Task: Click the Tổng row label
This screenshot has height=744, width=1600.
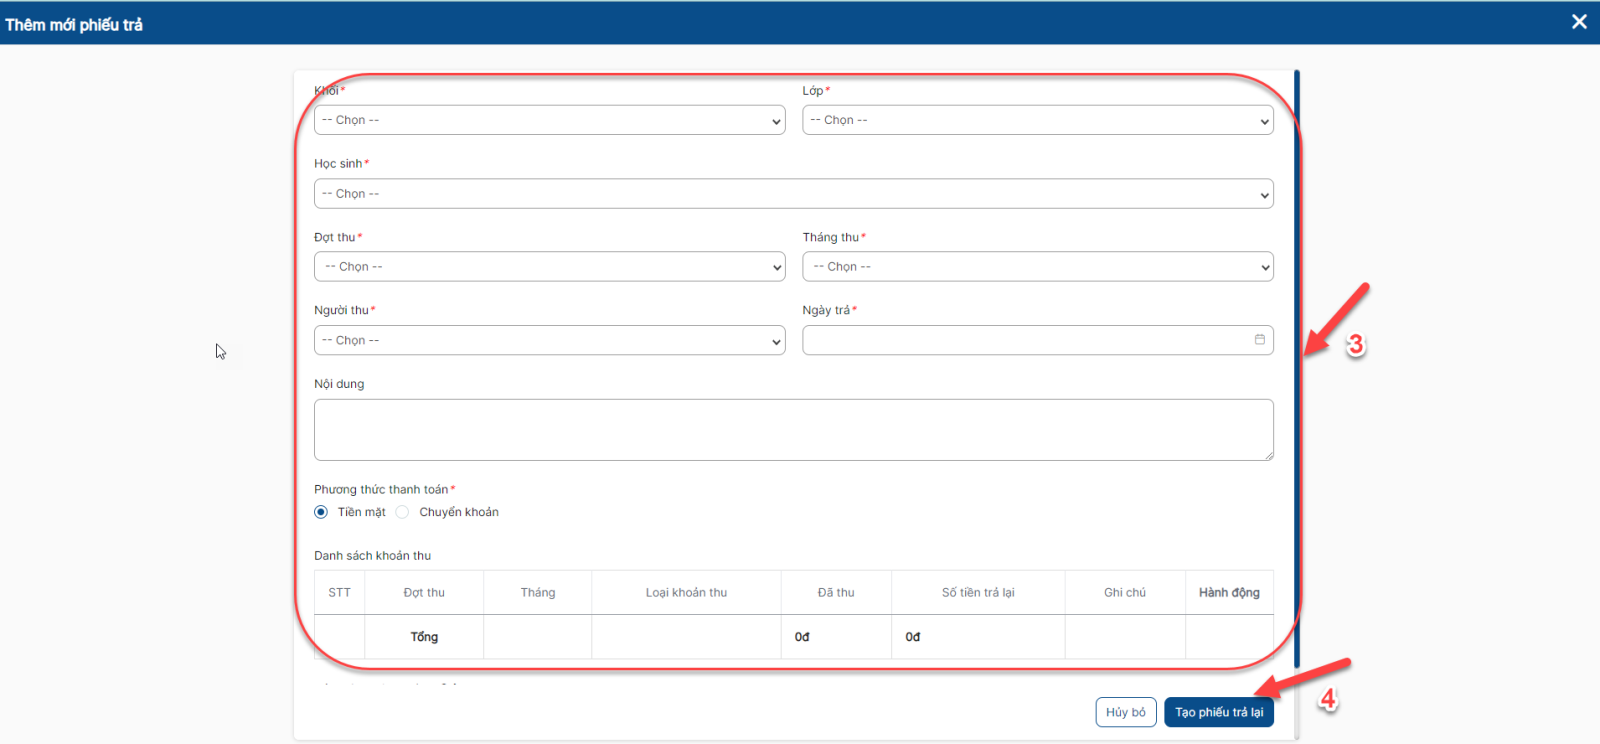Action: click(x=424, y=637)
